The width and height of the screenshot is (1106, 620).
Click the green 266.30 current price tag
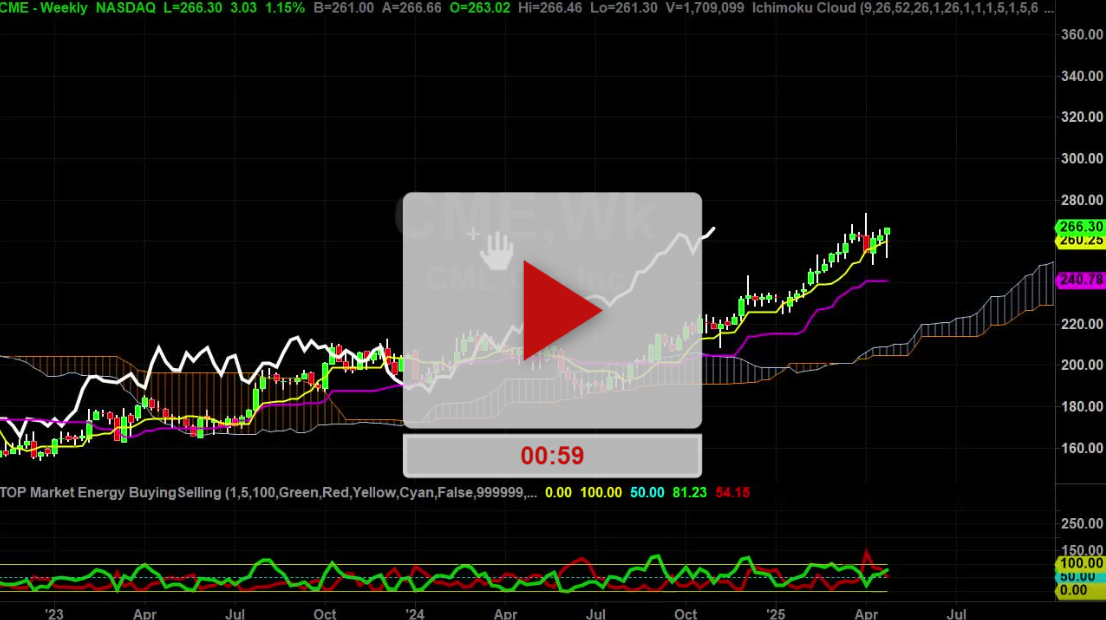click(1081, 226)
